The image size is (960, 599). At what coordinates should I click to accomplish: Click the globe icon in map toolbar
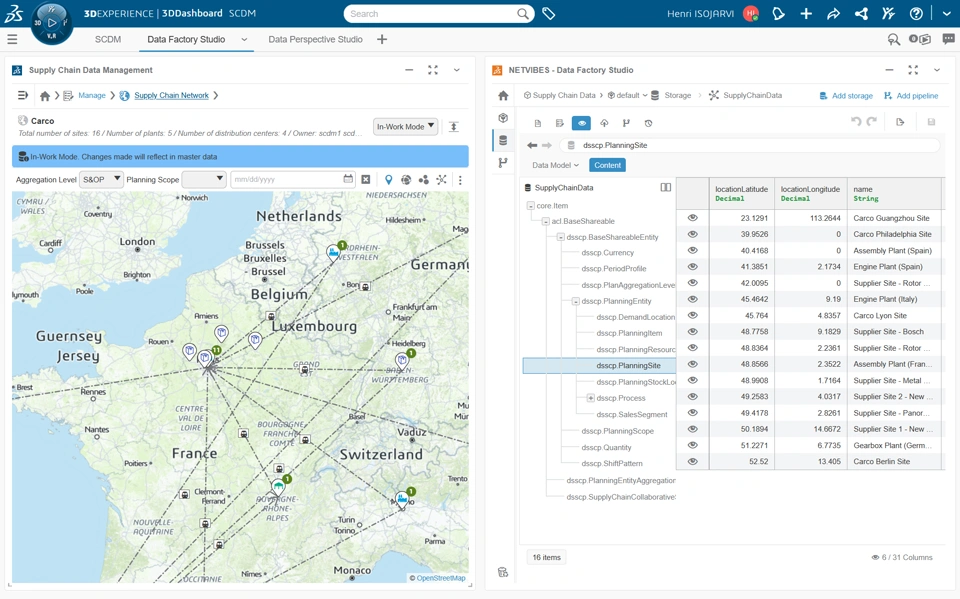[x=405, y=179]
